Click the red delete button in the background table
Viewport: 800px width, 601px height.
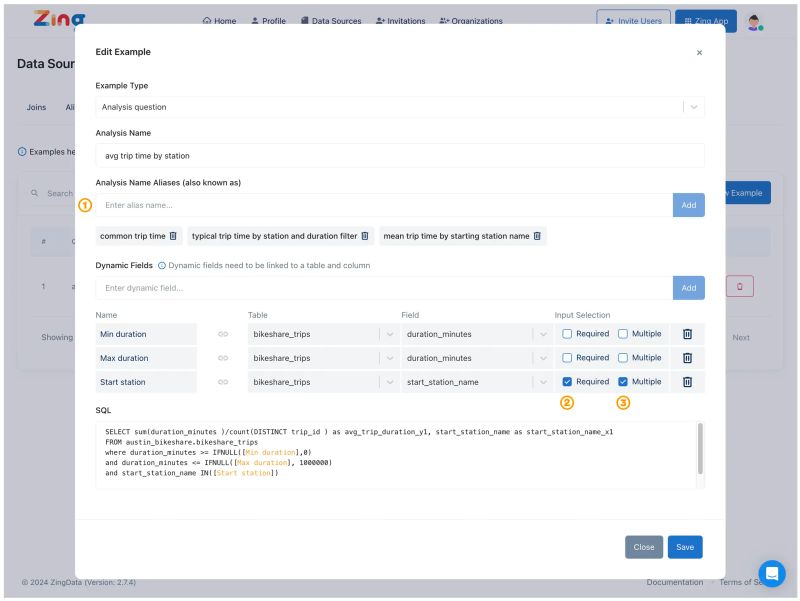[739, 286]
